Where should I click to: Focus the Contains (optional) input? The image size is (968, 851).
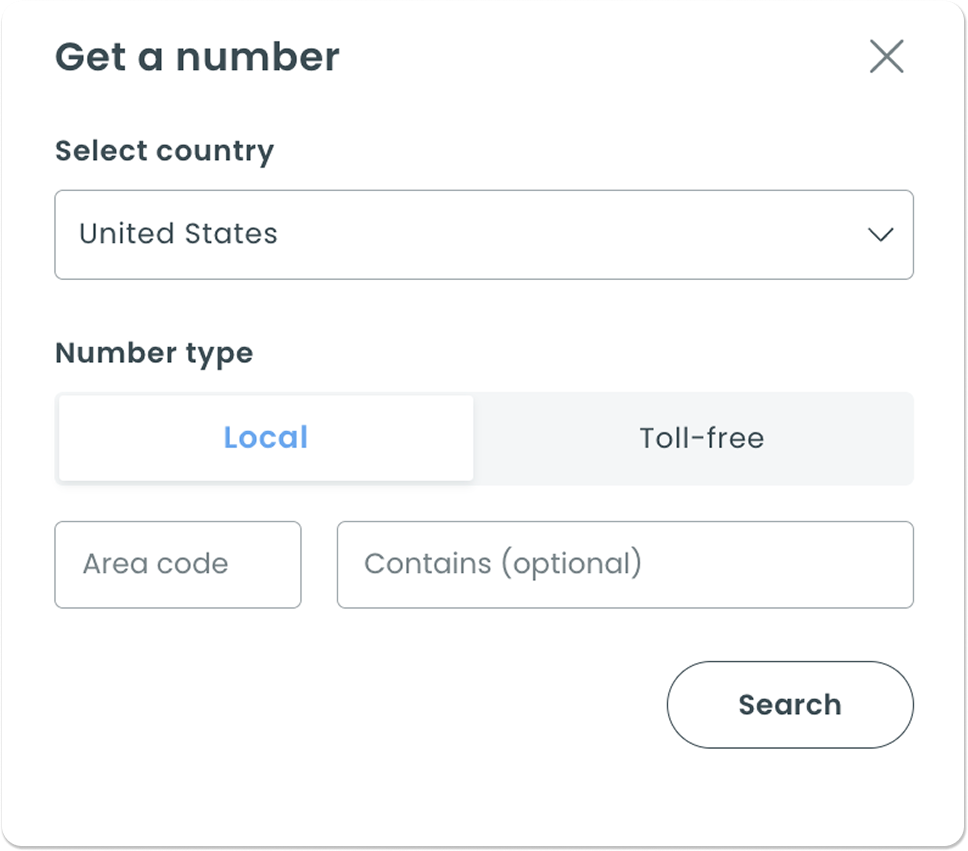tap(625, 564)
